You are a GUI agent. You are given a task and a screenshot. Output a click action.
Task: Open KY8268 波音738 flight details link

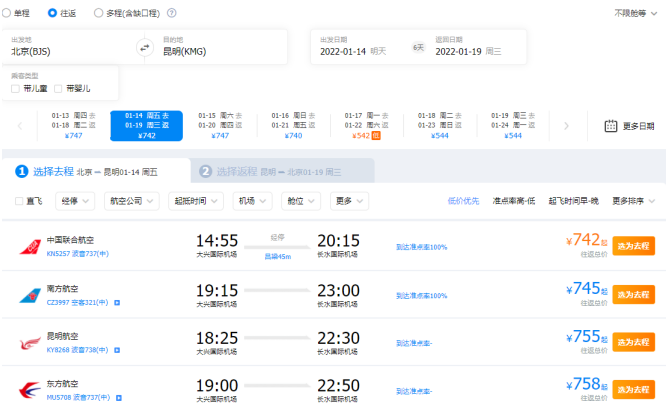[x=77, y=350]
